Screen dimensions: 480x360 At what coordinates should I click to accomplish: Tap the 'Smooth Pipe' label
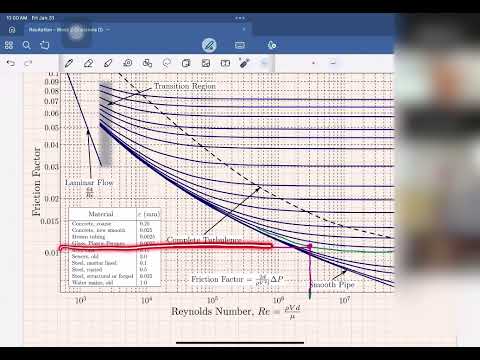tap(332, 284)
